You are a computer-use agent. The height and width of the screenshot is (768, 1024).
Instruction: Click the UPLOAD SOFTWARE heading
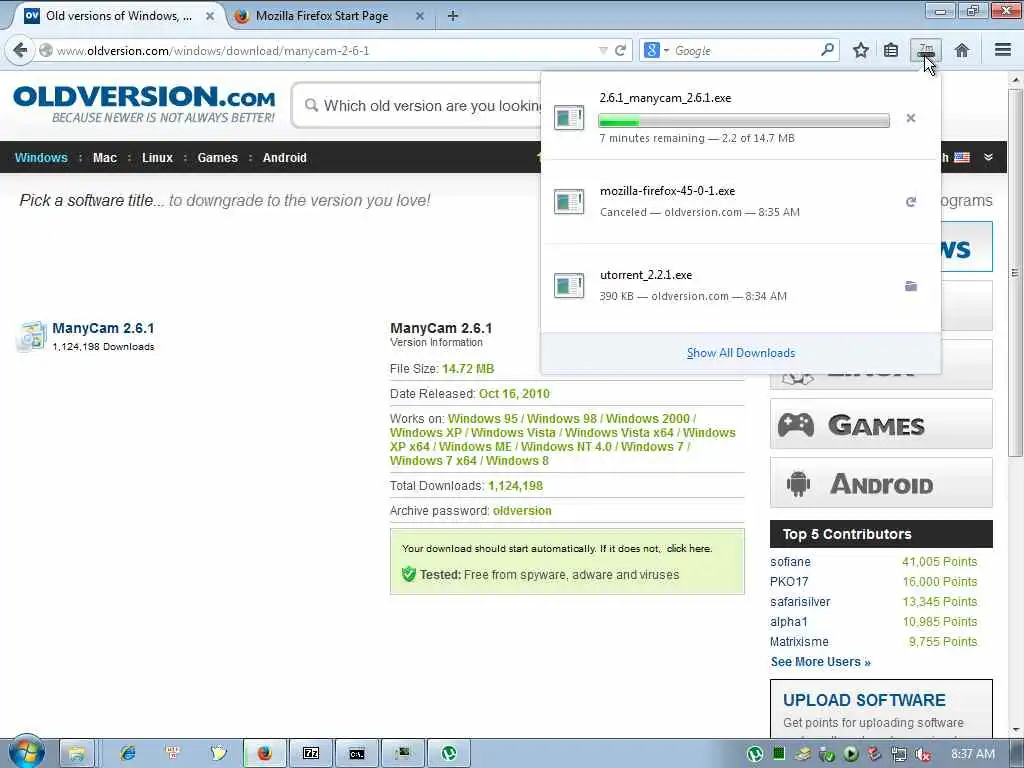coord(864,700)
